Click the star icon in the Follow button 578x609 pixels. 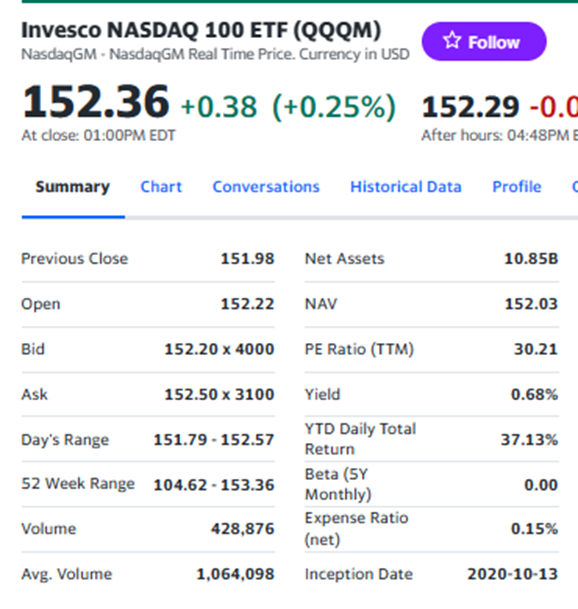coord(452,40)
